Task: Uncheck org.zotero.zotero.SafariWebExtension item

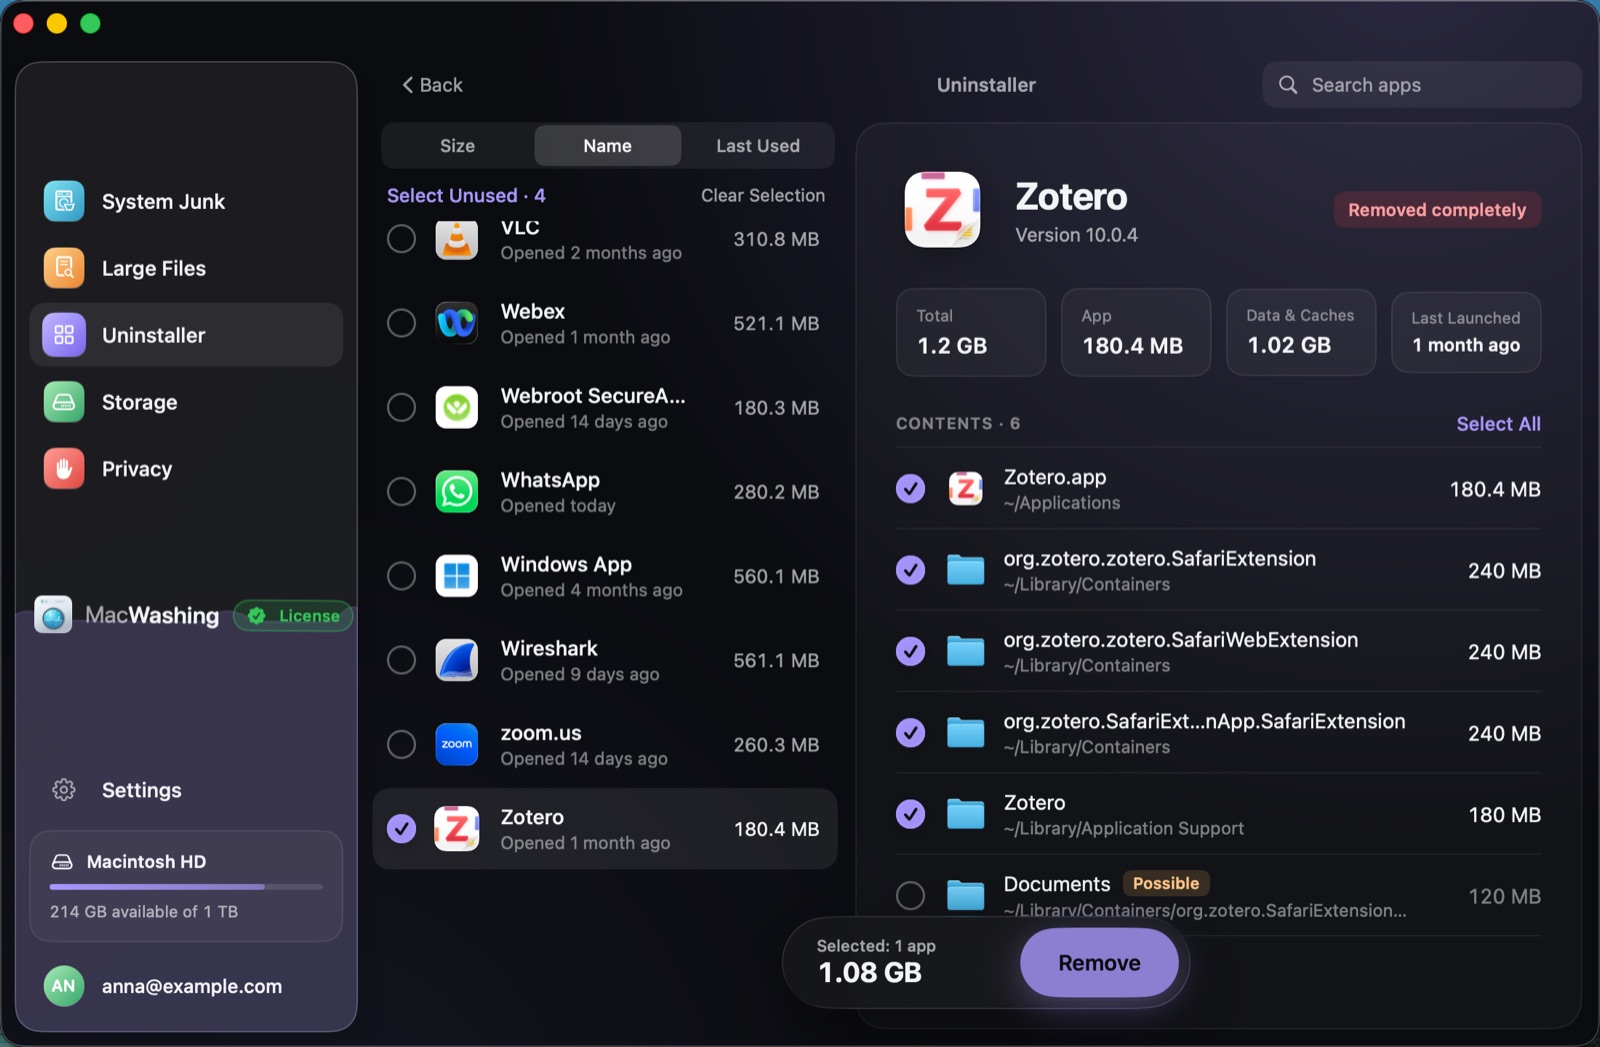Action: pos(910,651)
